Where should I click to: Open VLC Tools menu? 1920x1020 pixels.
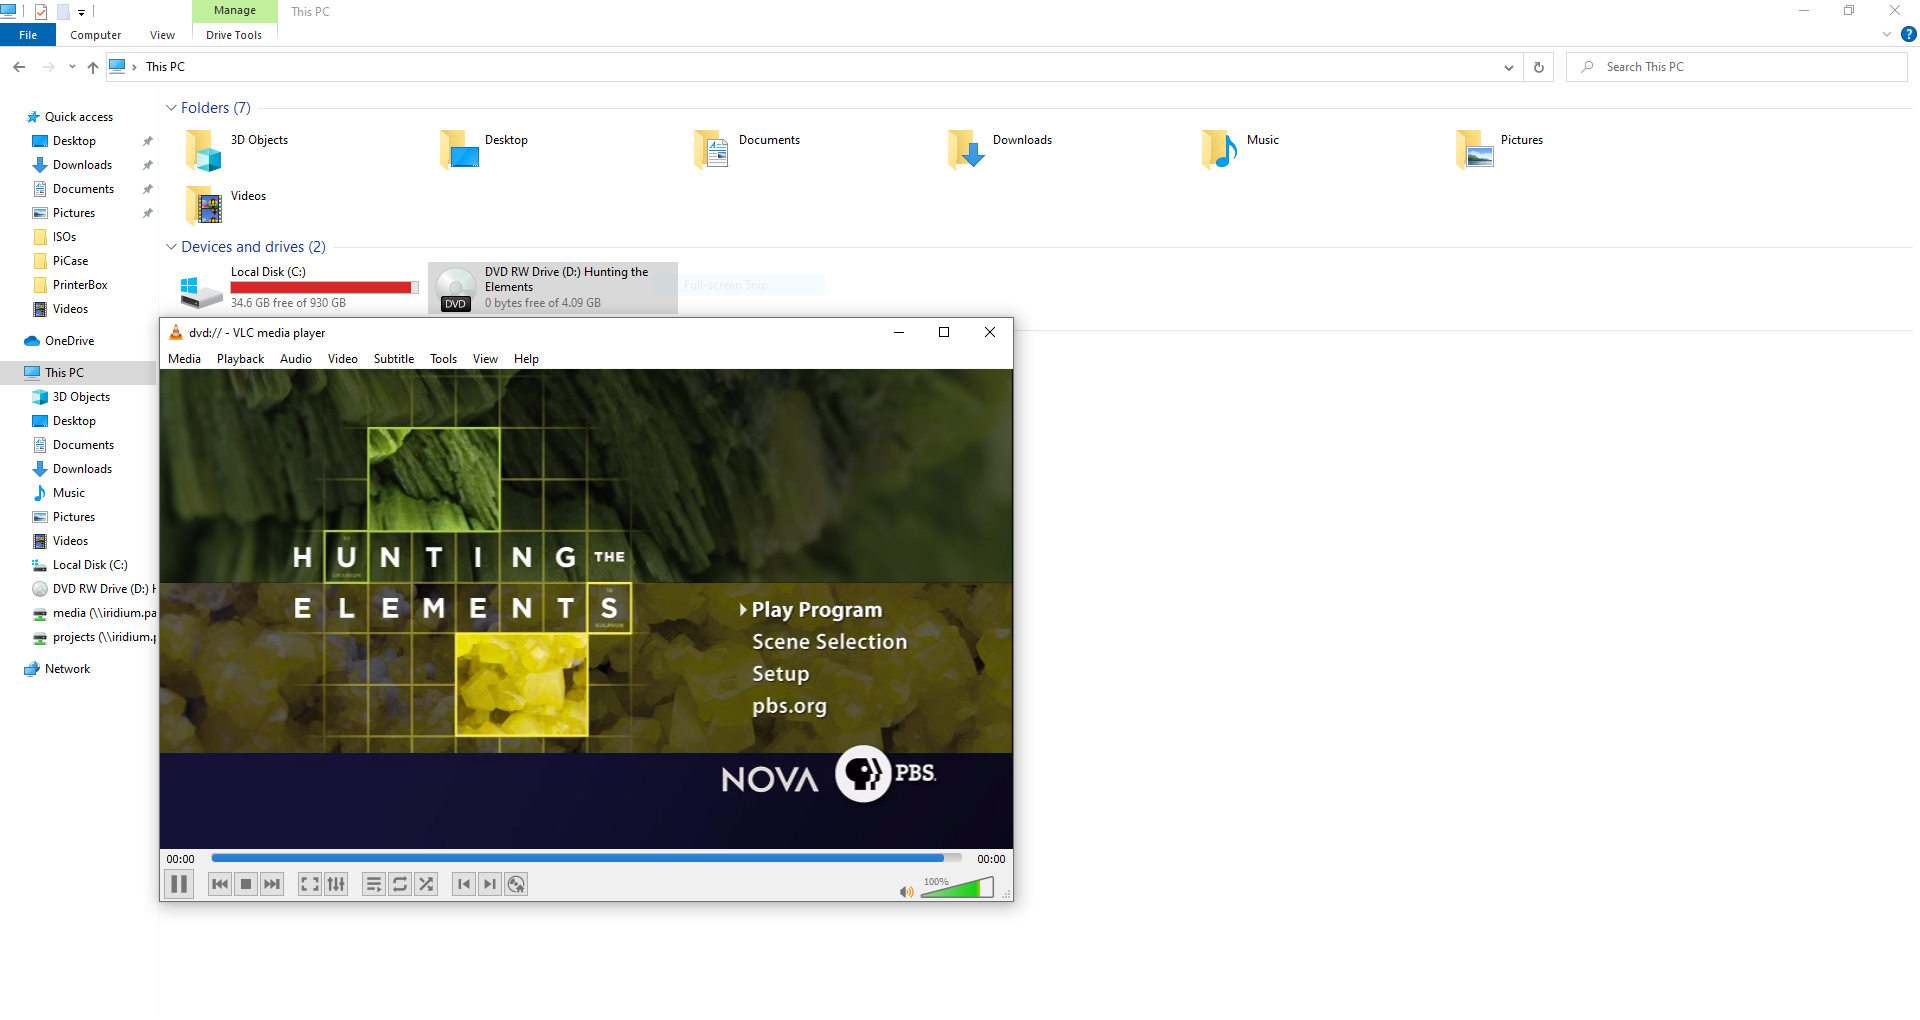(444, 359)
